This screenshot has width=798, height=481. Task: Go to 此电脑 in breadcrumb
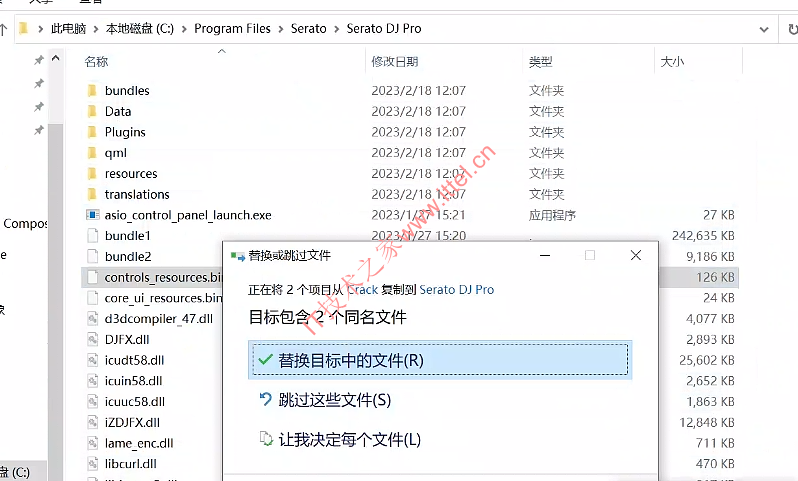(x=68, y=29)
